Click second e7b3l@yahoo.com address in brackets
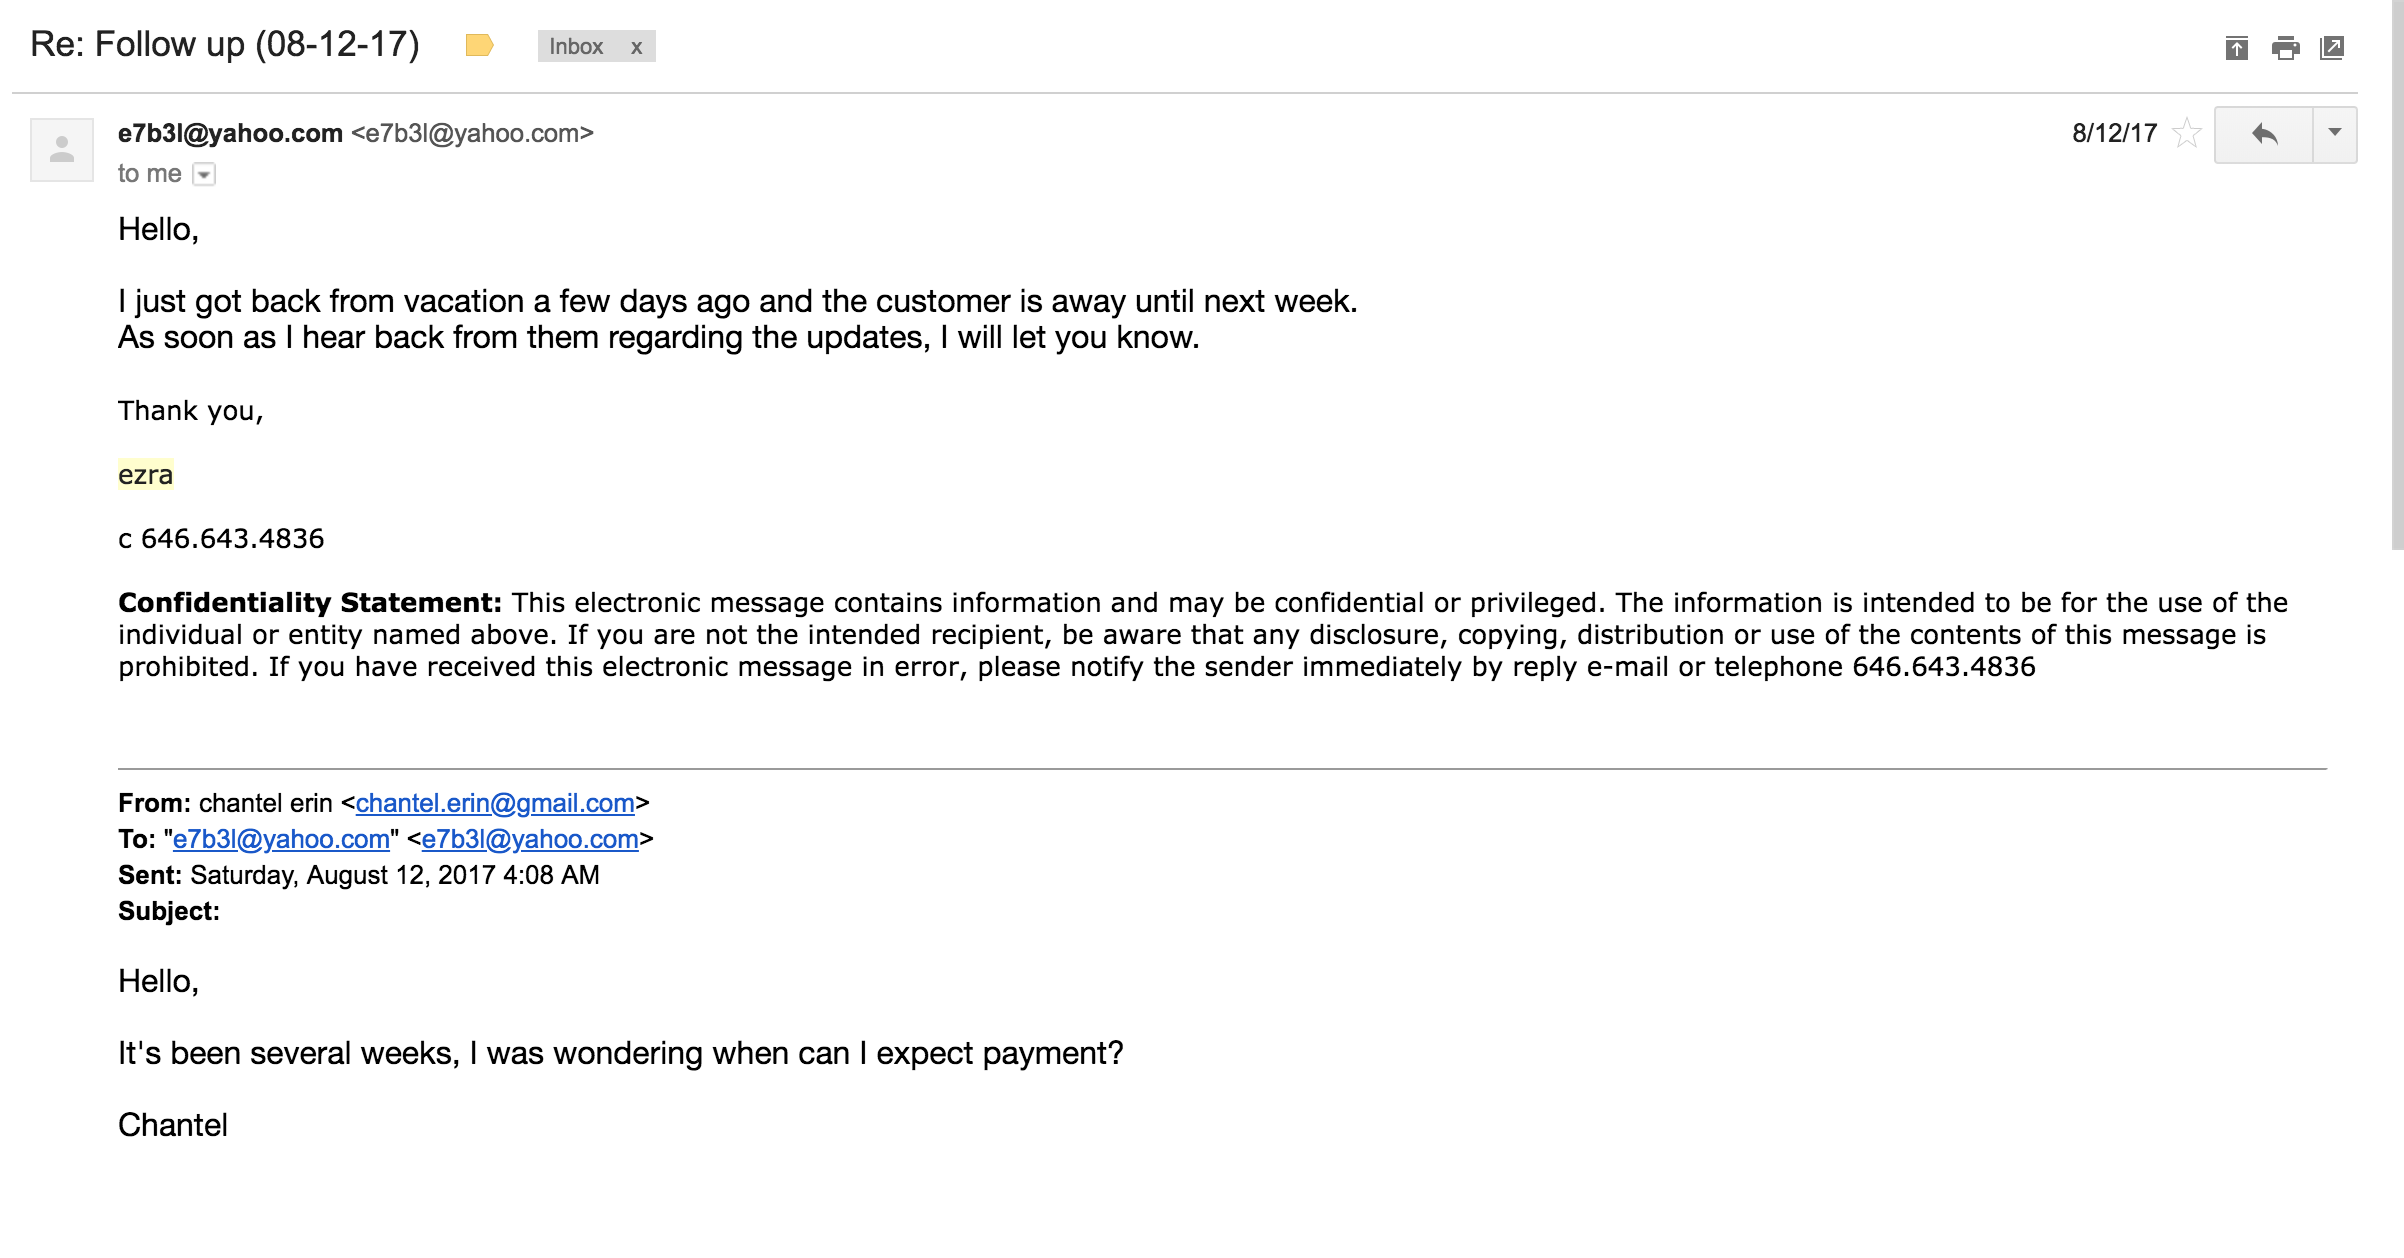 click(530, 839)
